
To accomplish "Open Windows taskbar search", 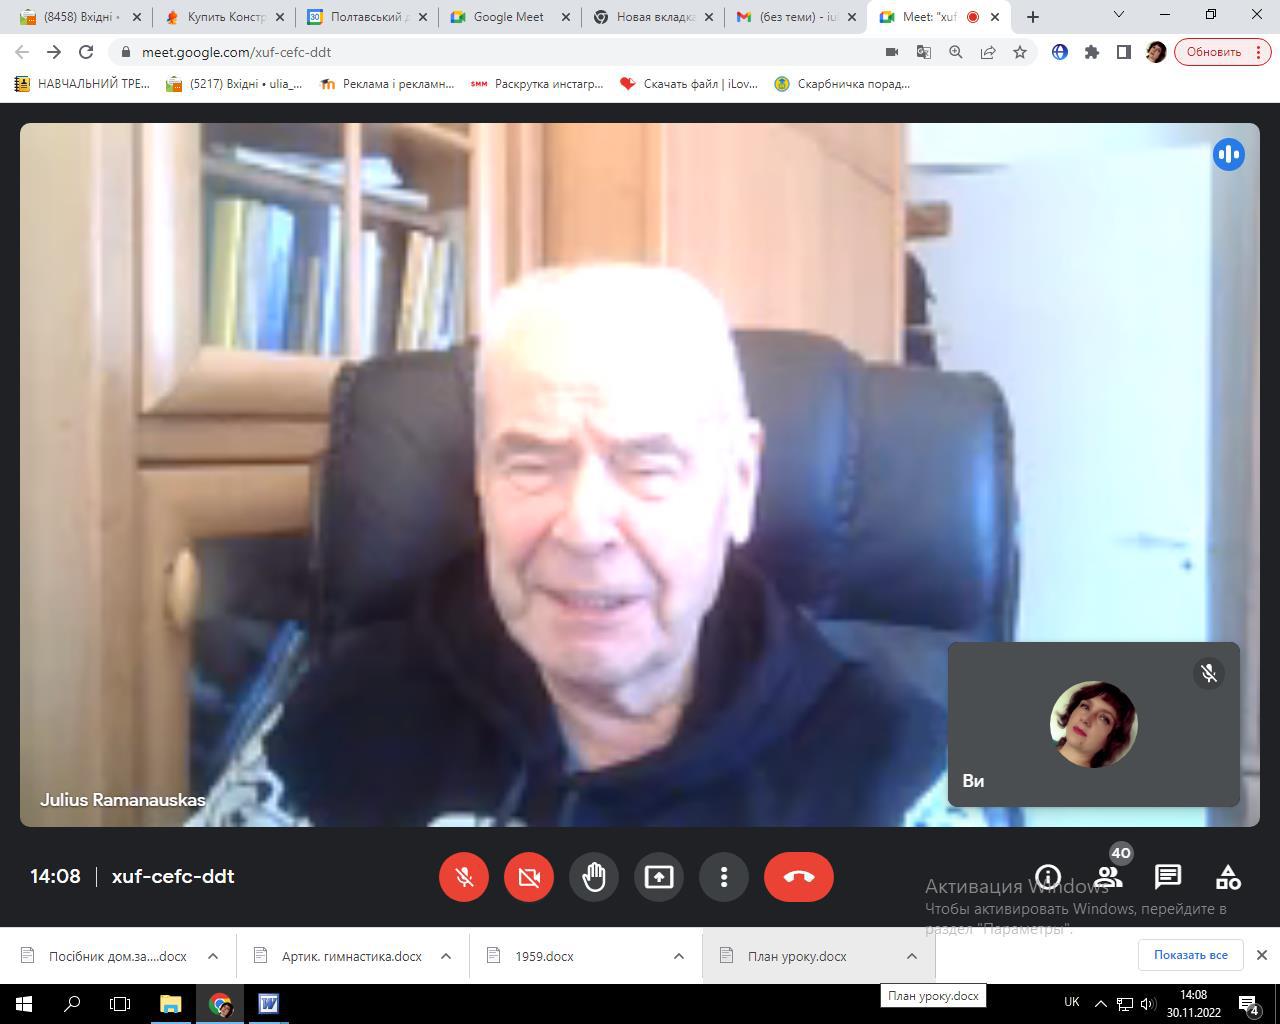I will (x=72, y=1004).
